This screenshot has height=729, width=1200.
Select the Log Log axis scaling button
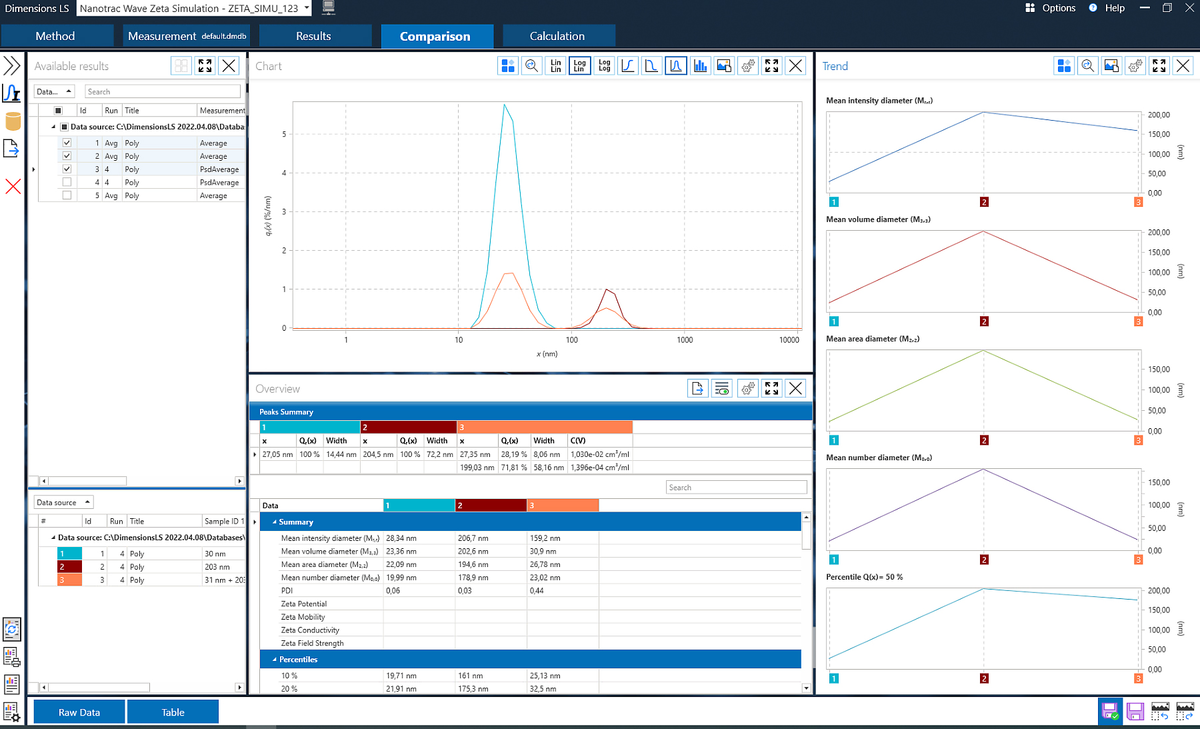603,66
